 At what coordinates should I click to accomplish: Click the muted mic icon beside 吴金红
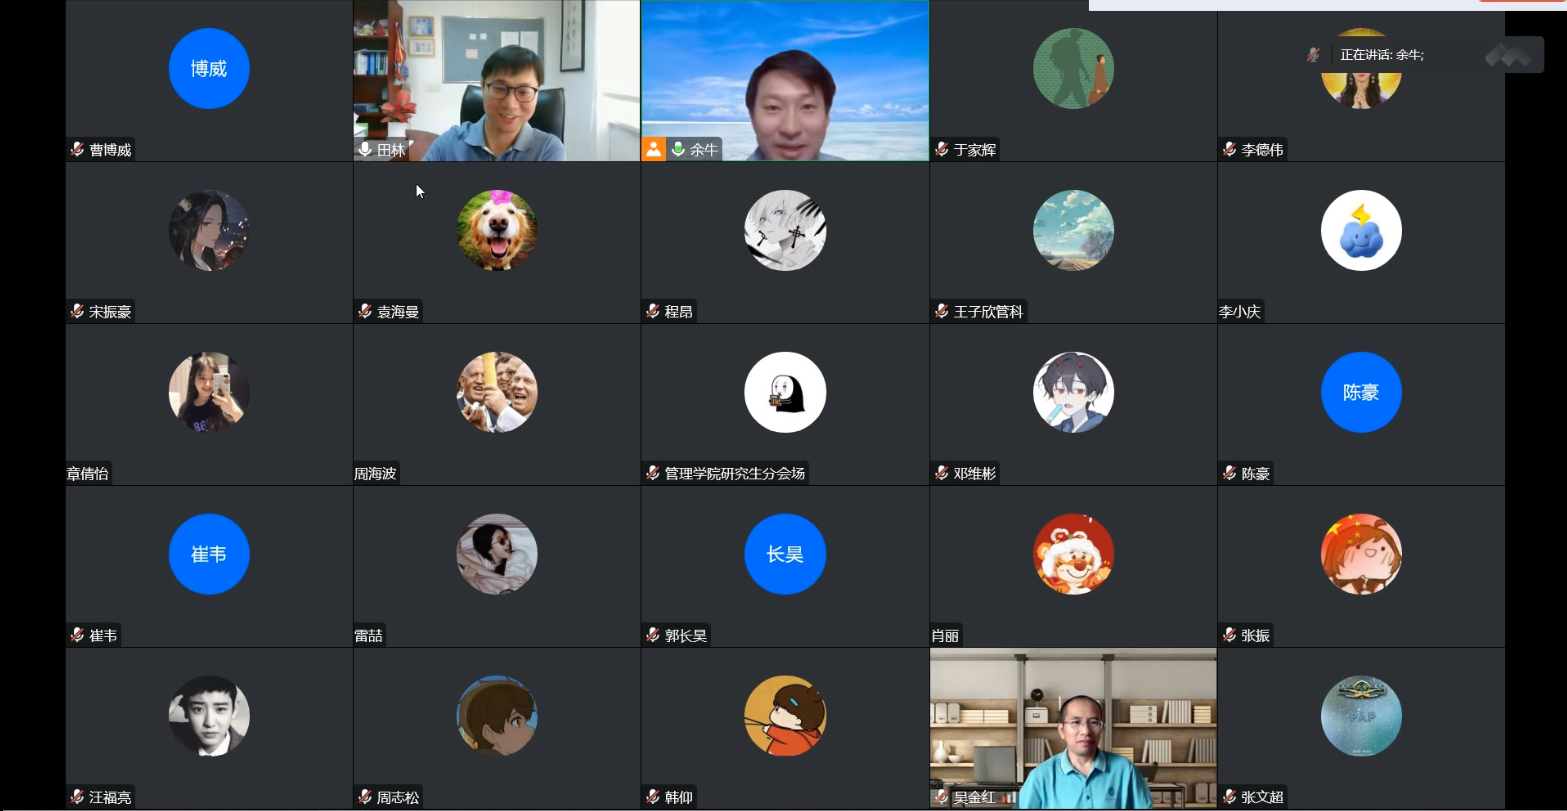(x=941, y=797)
